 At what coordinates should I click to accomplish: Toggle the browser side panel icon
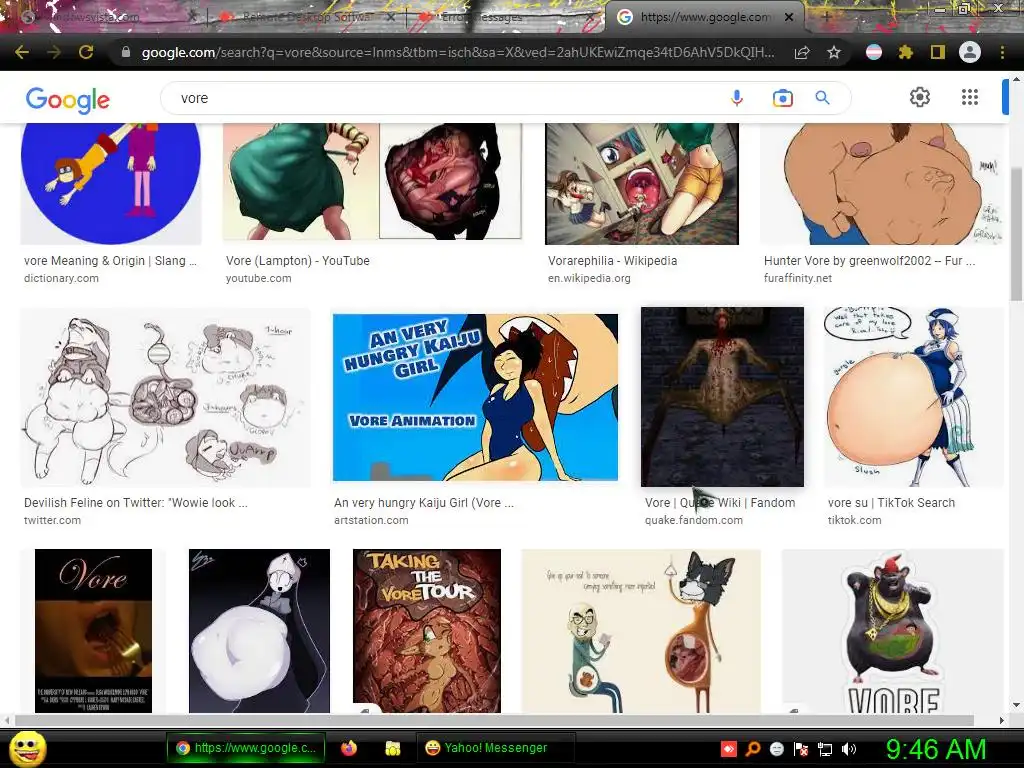point(938,52)
